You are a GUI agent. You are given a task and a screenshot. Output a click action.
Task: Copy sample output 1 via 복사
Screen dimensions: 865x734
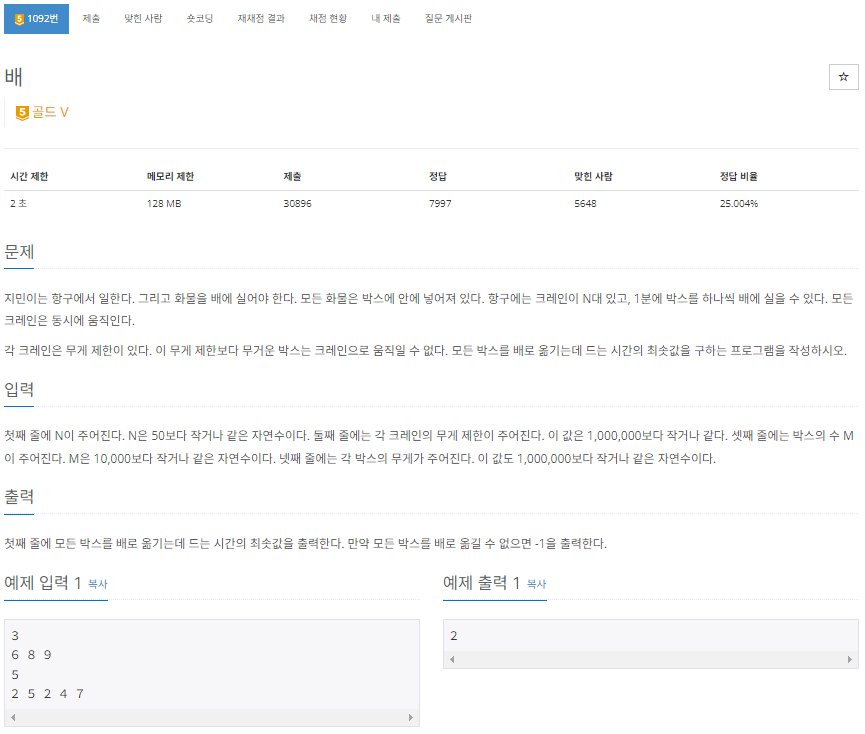click(537, 584)
